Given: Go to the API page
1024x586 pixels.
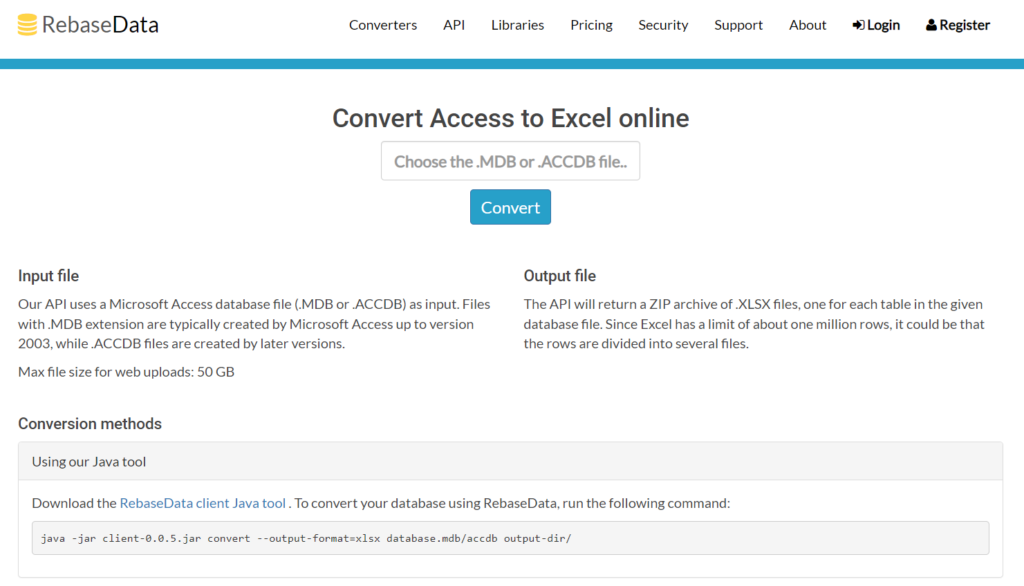Looking at the screenshot, I should (454, 25).
